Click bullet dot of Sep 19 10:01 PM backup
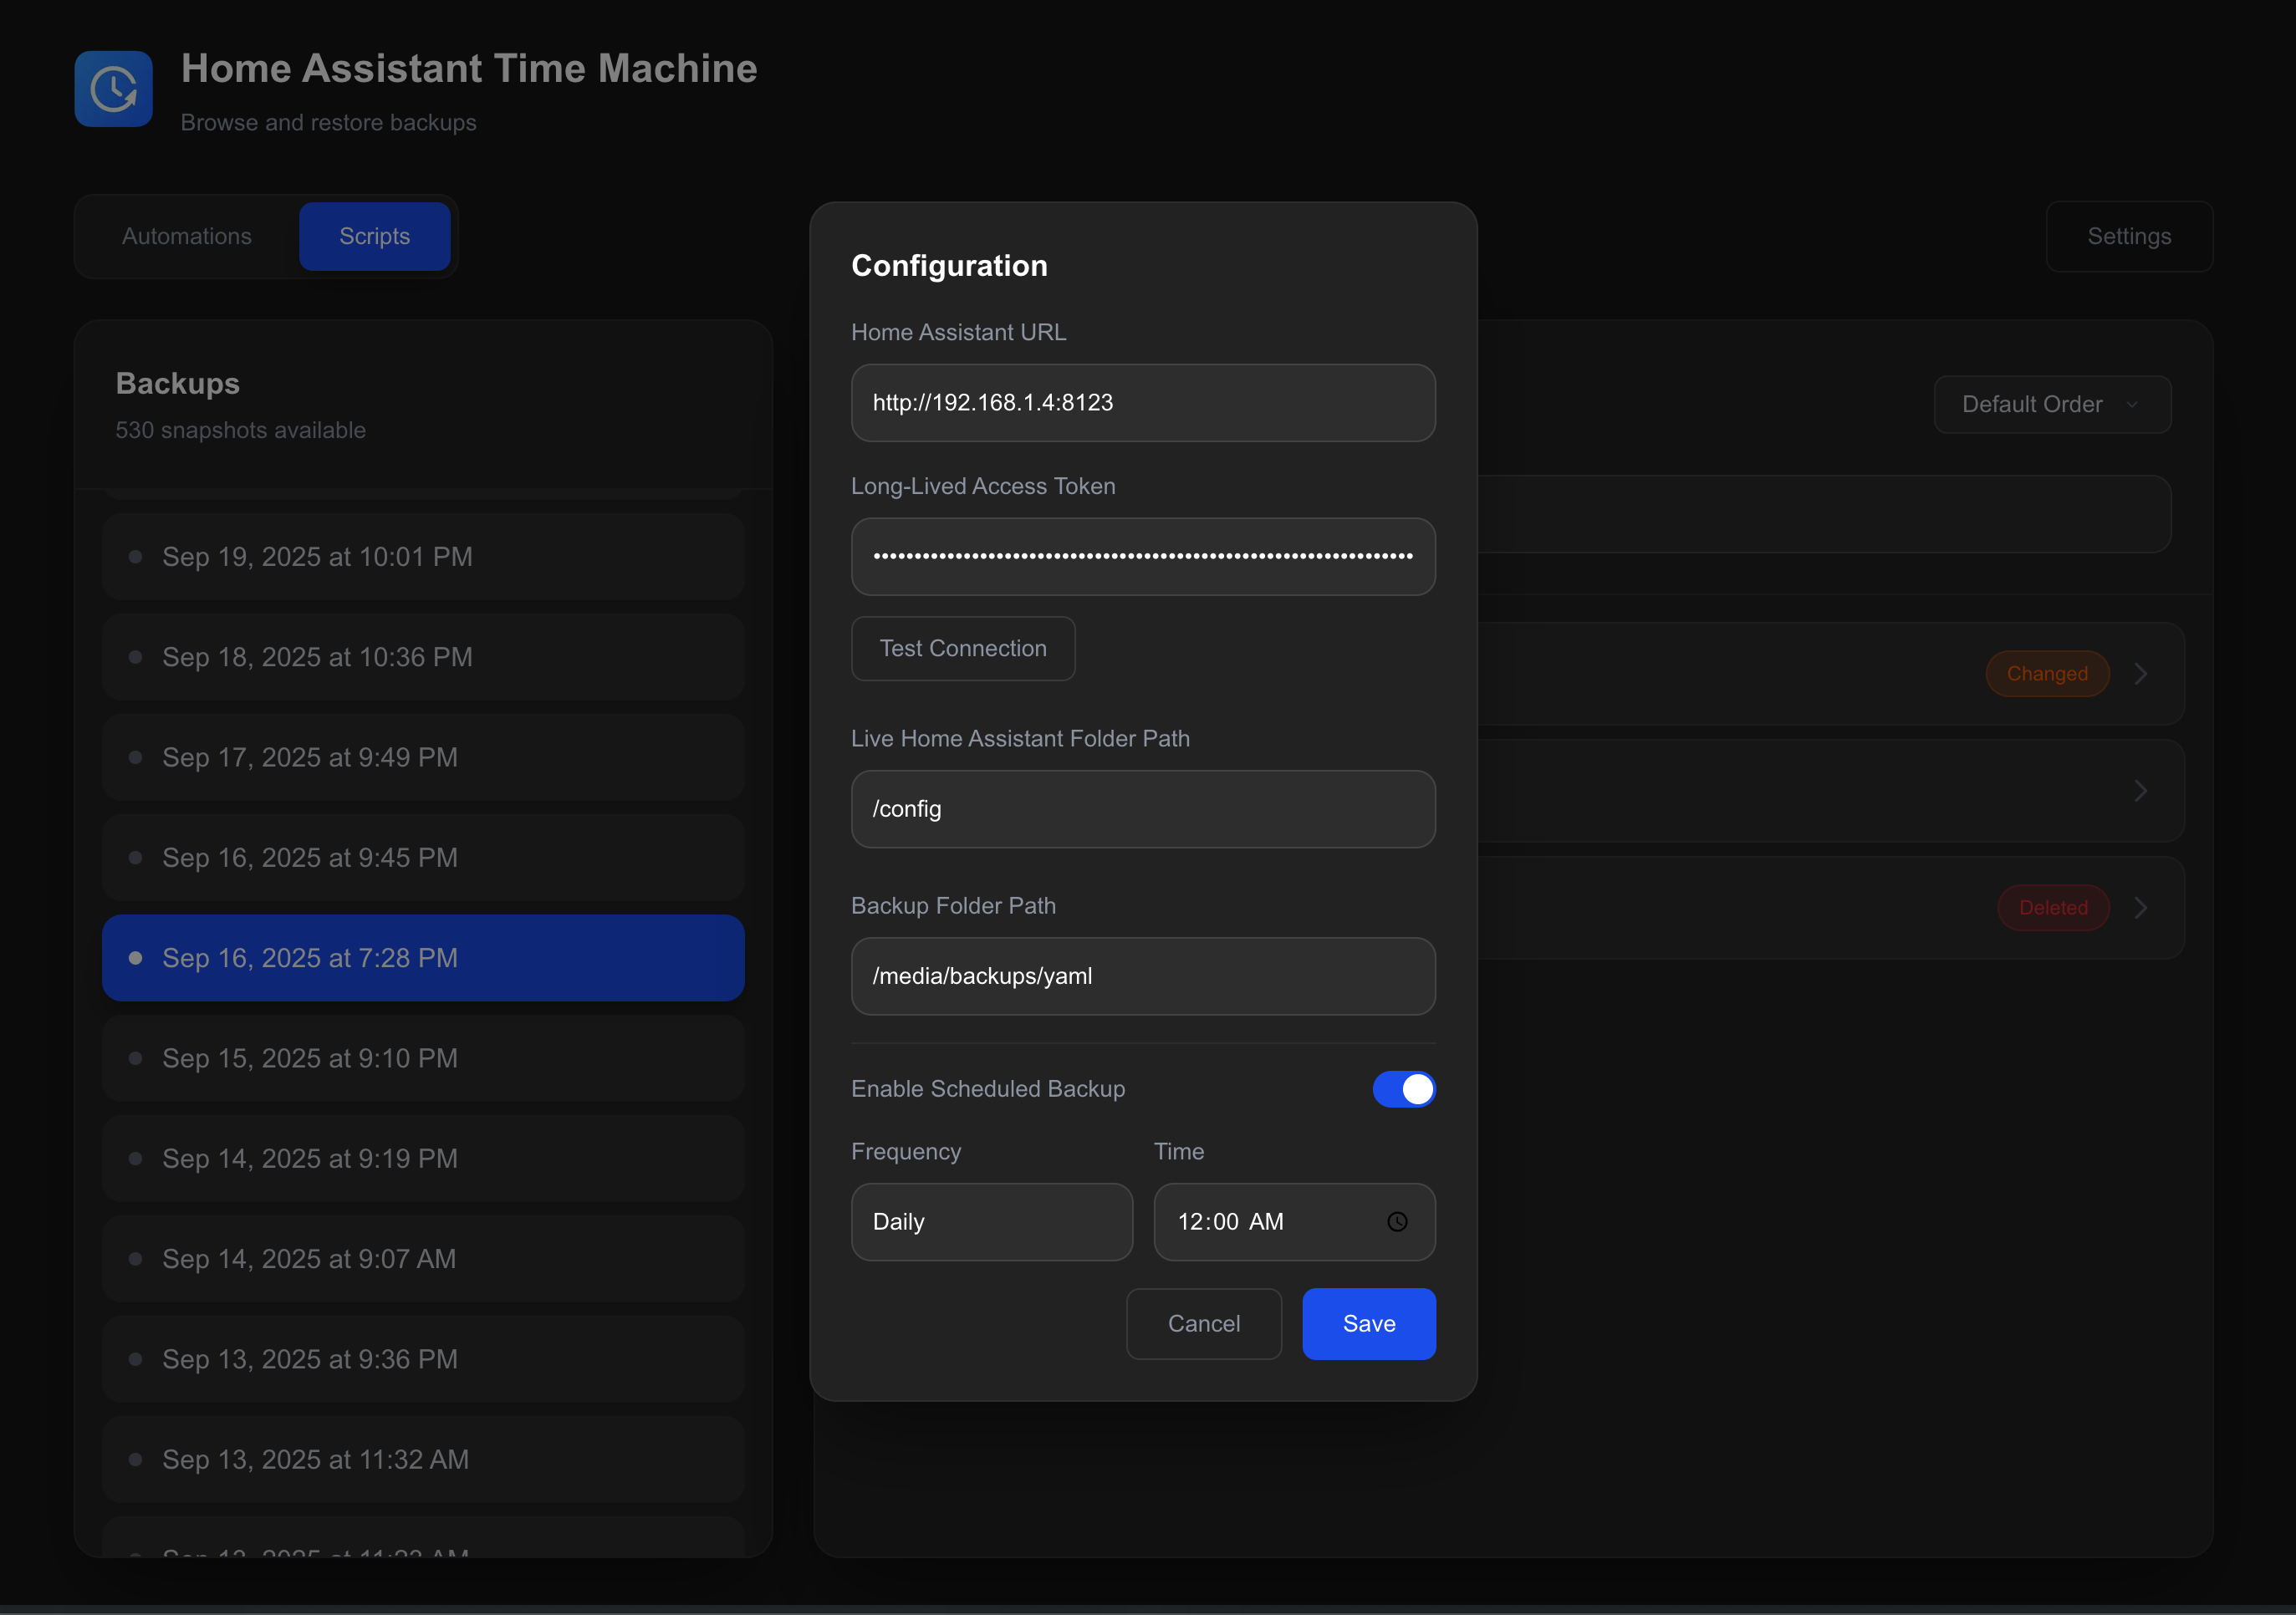Viewport: 2296px width, 1615px height. 135,557
